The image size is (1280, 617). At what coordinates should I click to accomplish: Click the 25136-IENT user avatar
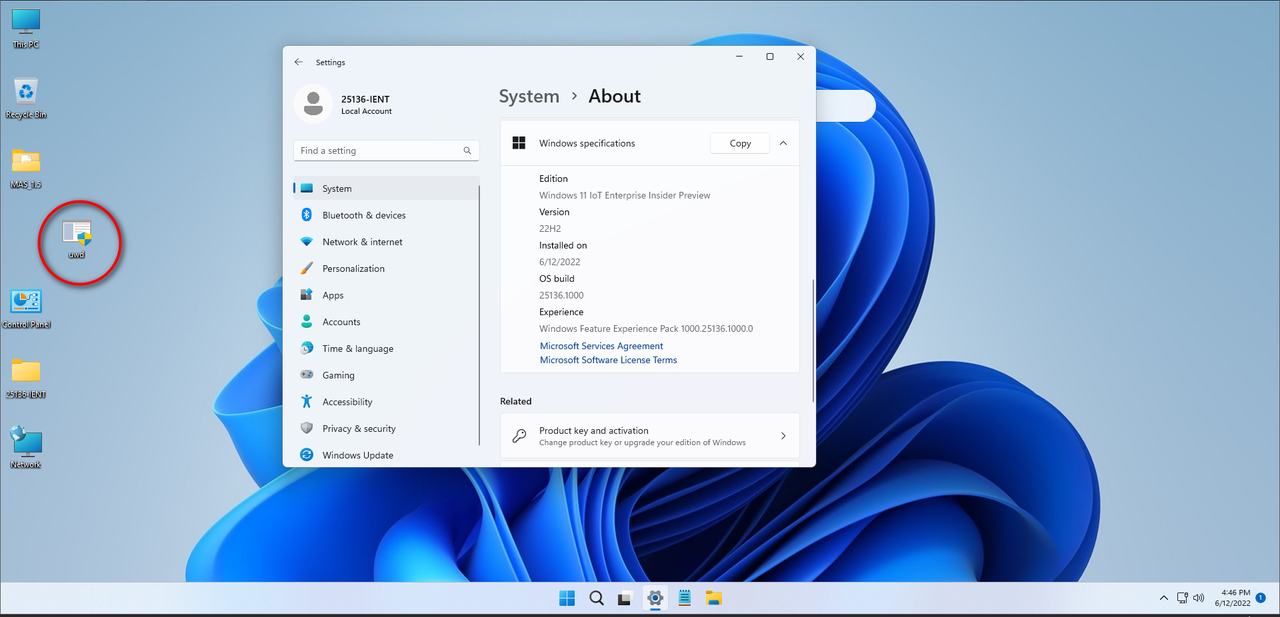click(314, 103)
